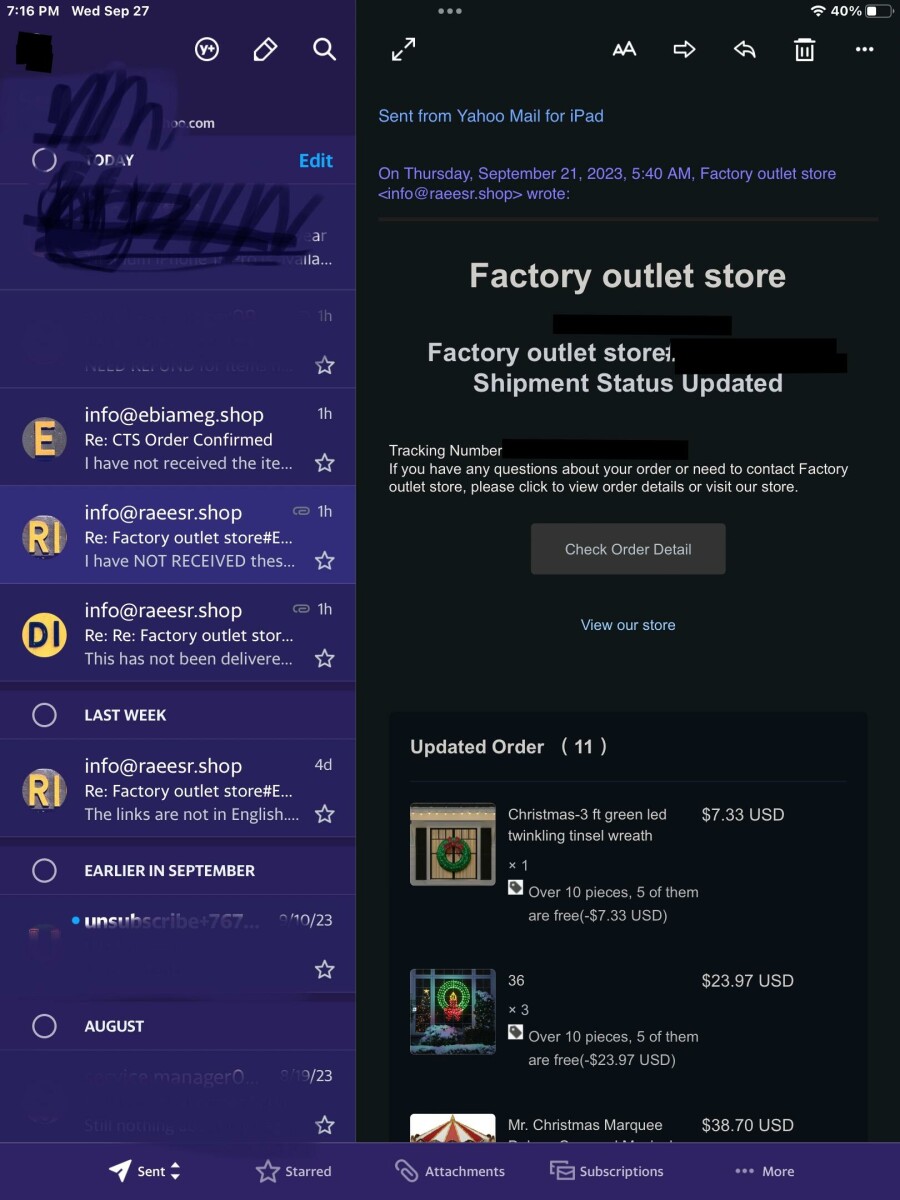Click the Check Order Detail button
The height and width of the screenshot is (1200, 900).
(x=628, y=549)
